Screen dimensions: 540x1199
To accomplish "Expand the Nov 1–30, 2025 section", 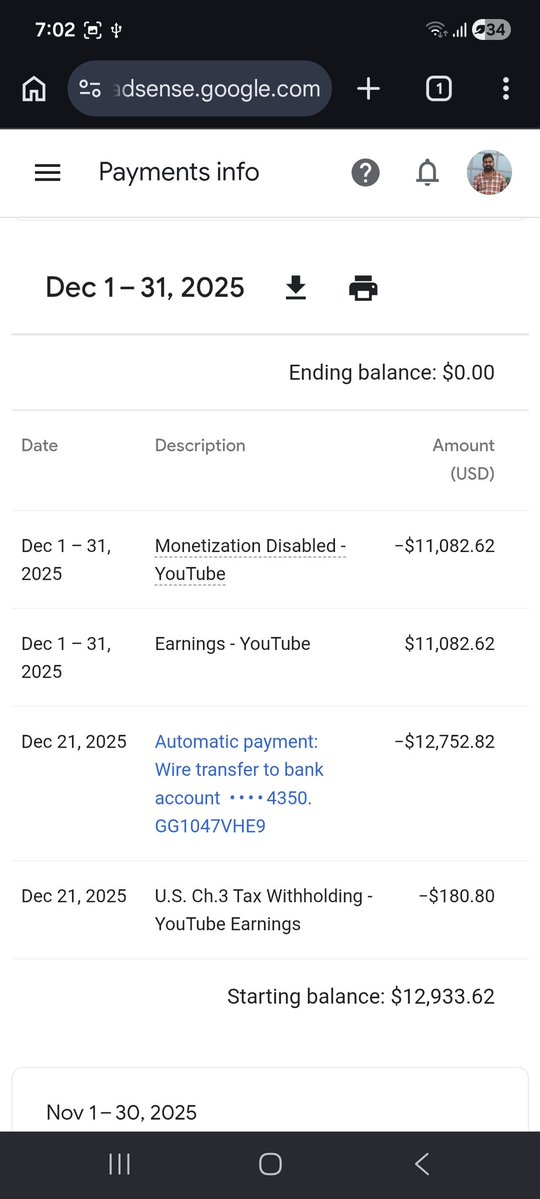I will pos(270,1111).
